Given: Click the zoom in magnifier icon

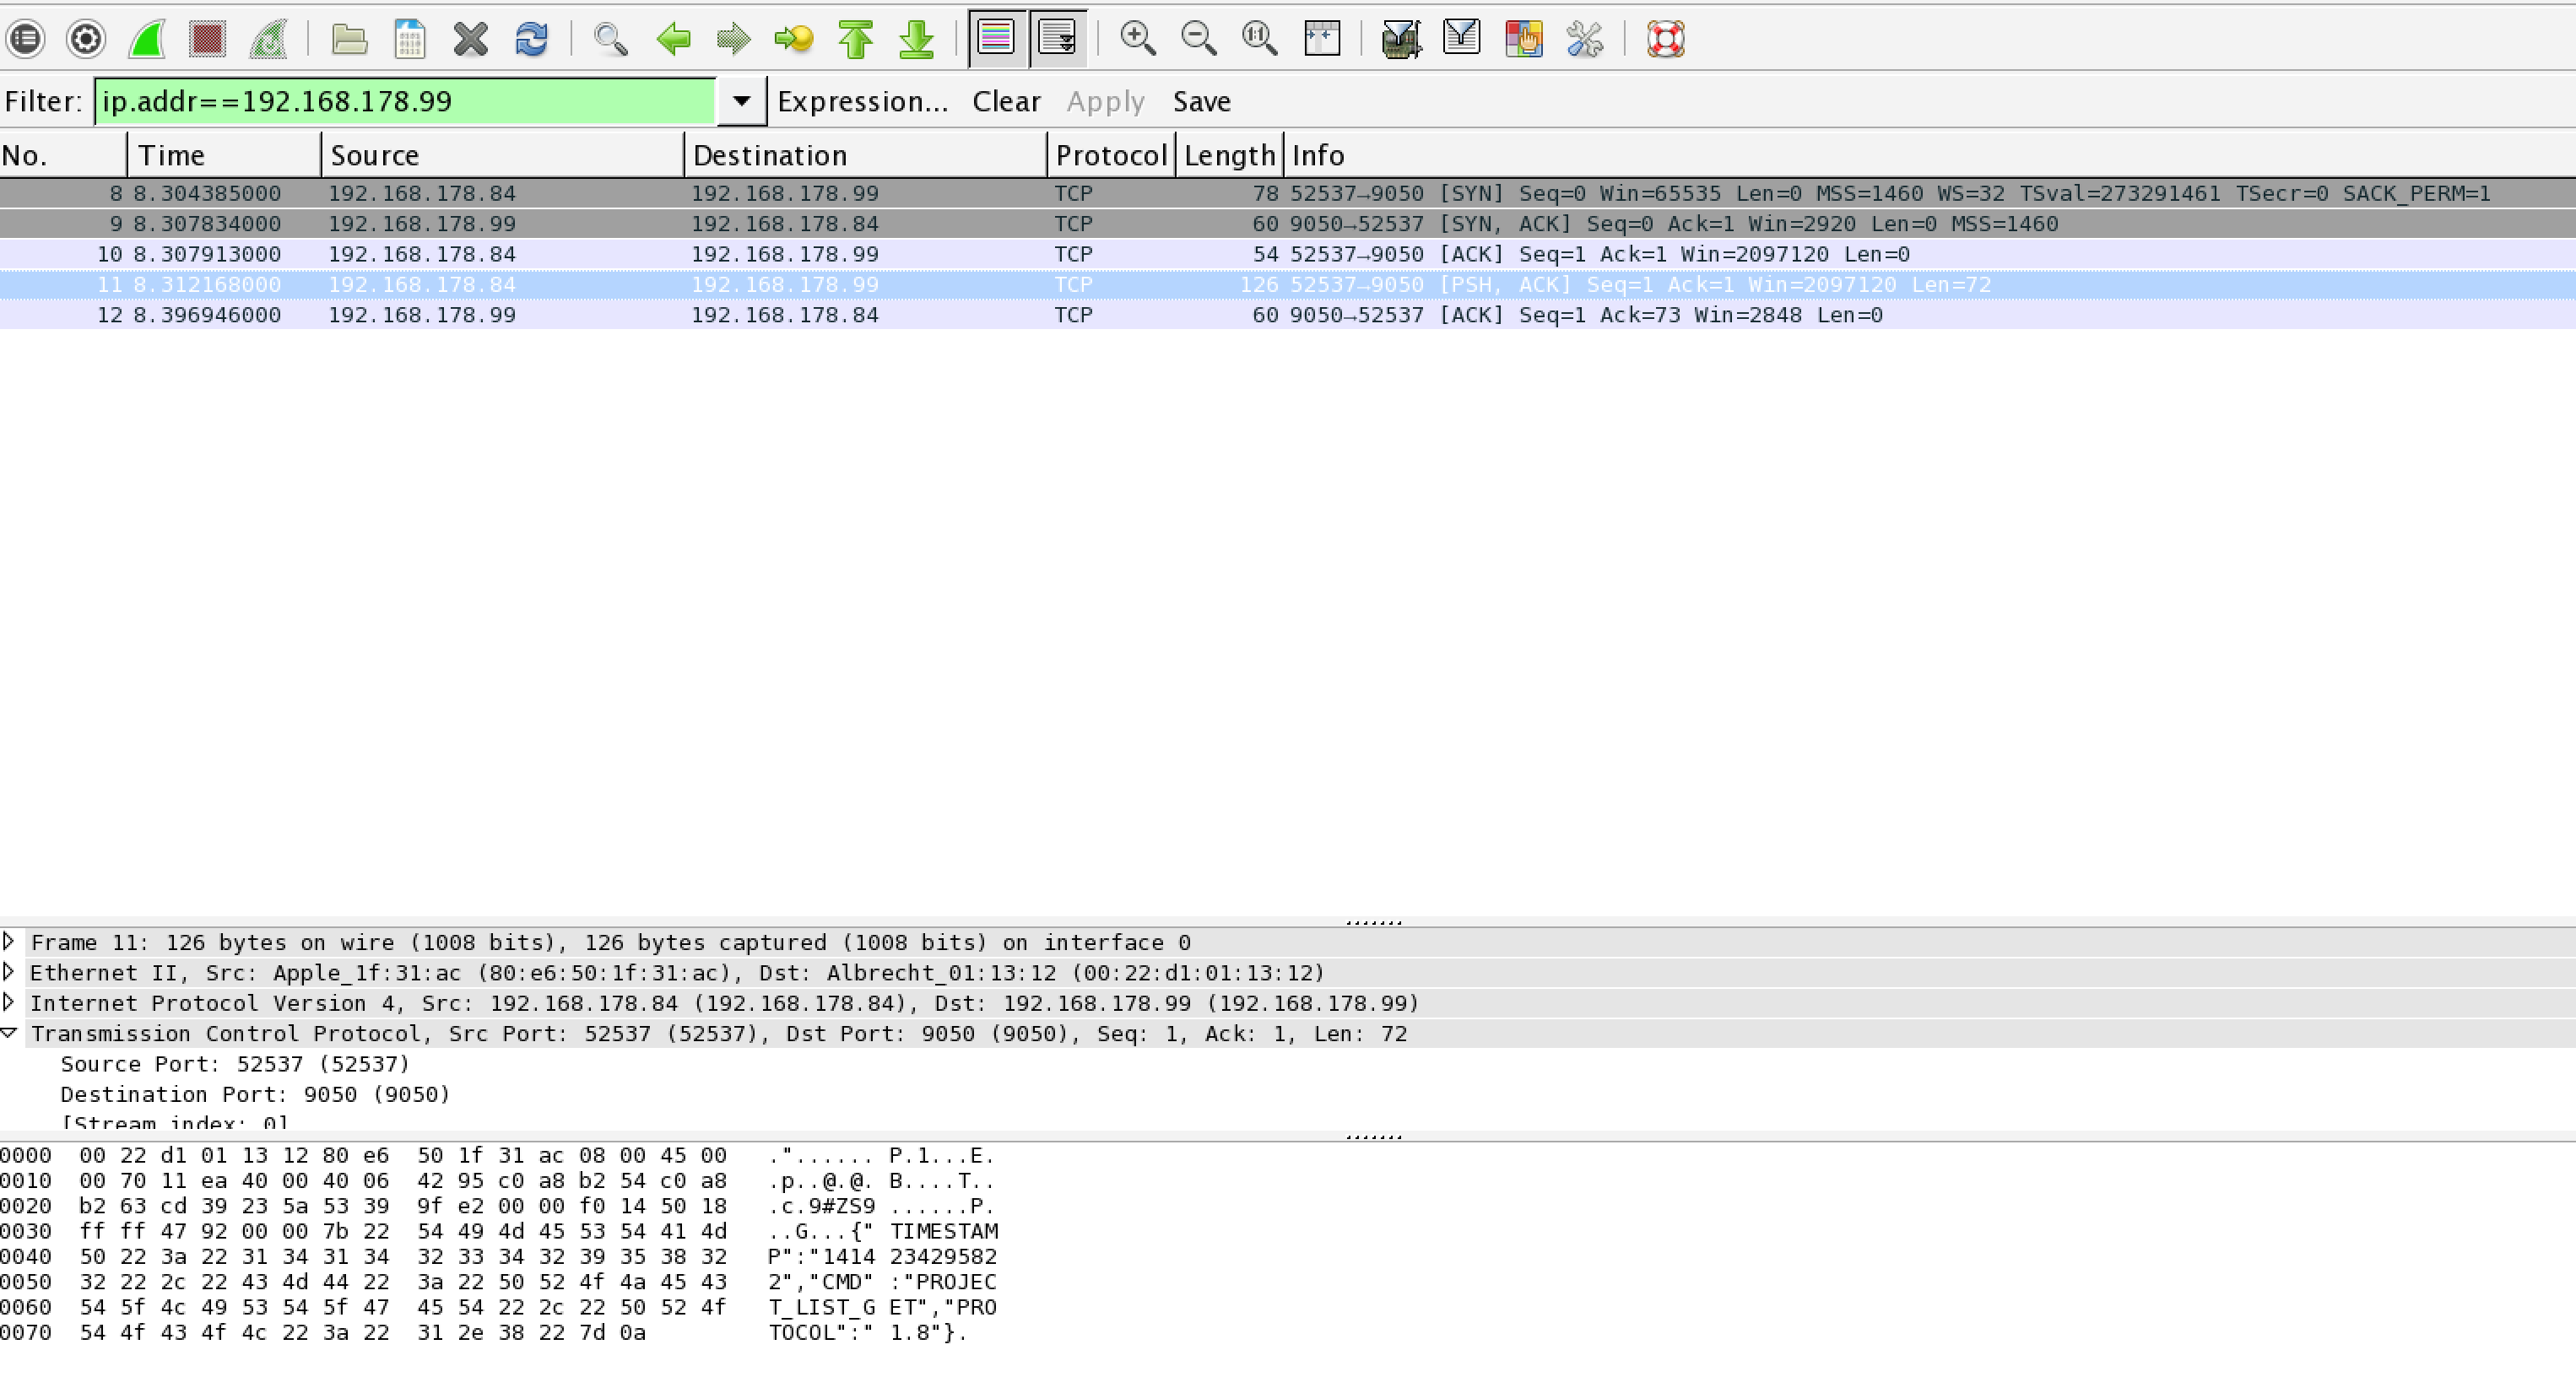Looking at the screenshot, I should tap(1137, 40).
